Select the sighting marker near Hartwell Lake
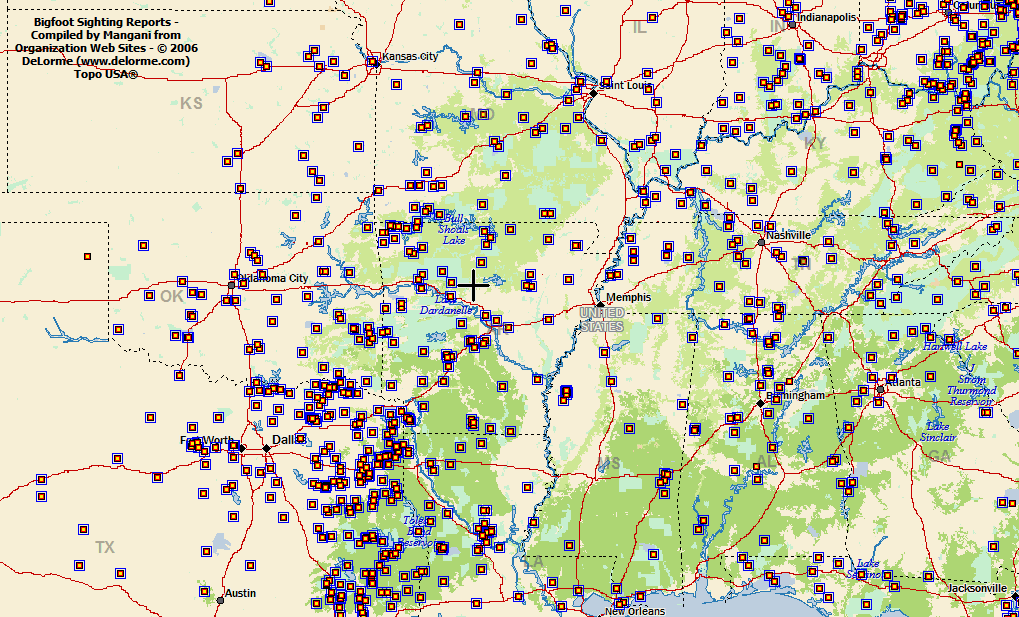Image resolution: width=1019 pixels, height=617 pixels. [949, 339]
